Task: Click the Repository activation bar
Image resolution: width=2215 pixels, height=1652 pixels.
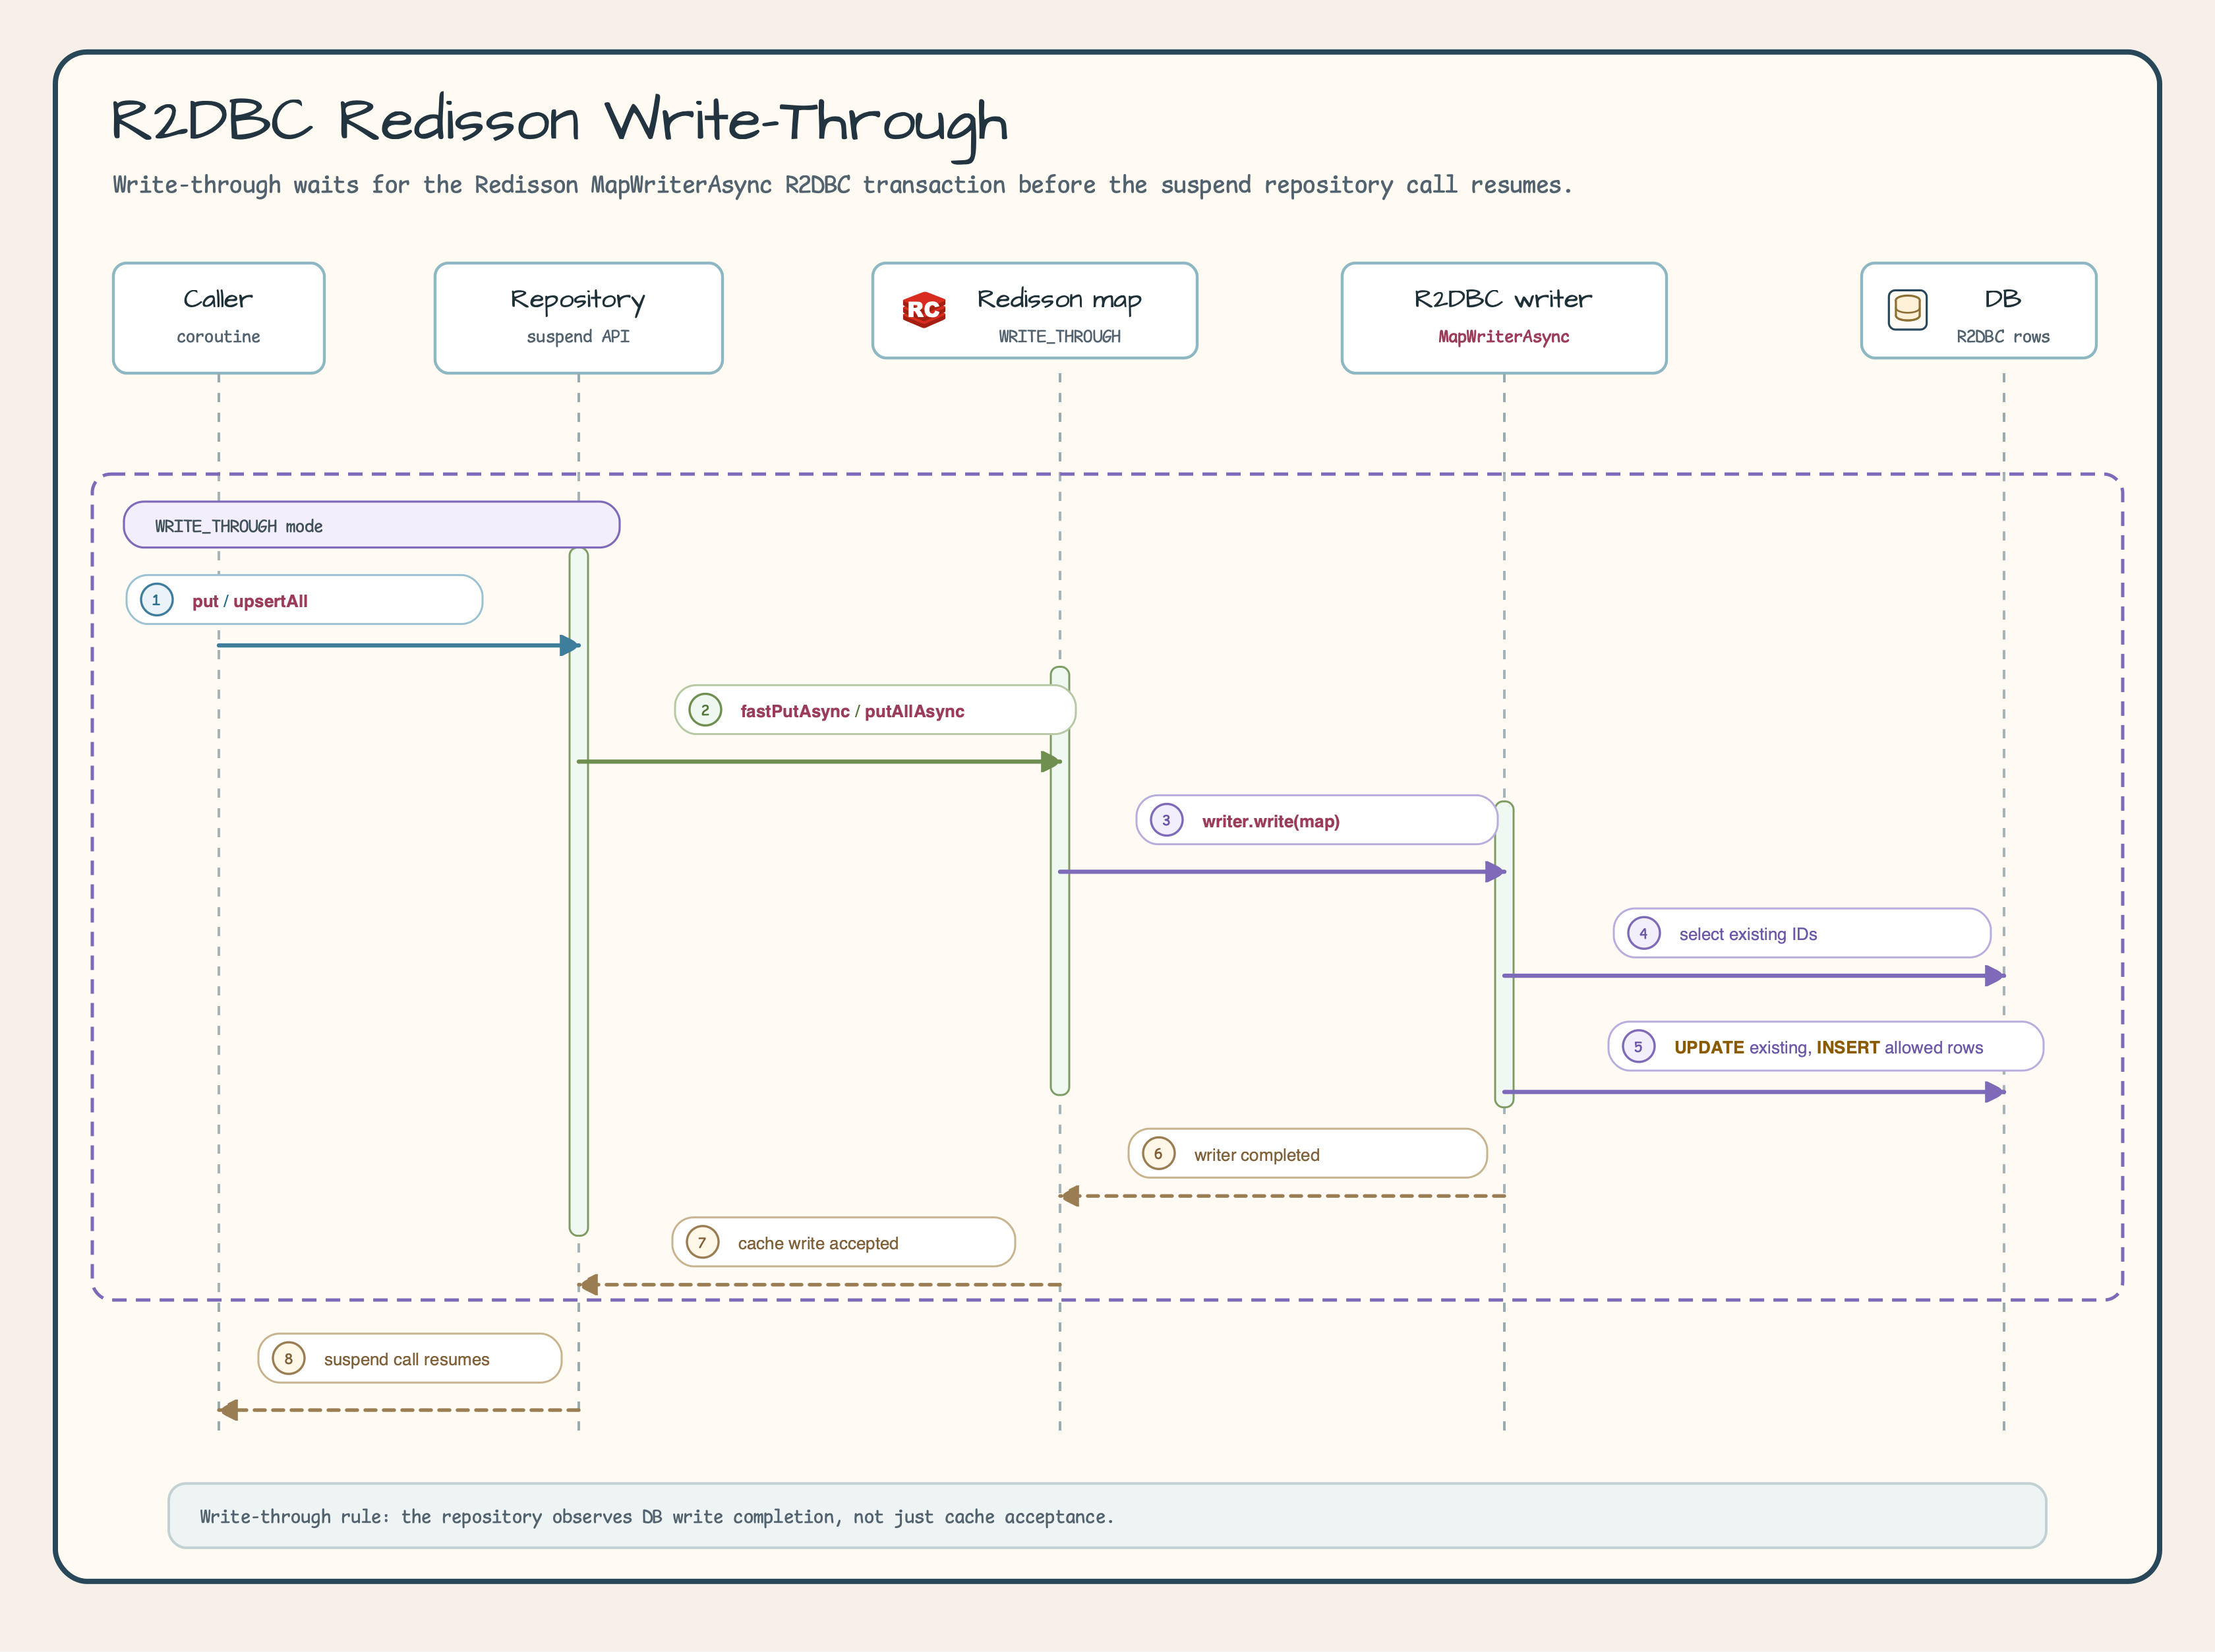Action: click(x=578, y=891)
